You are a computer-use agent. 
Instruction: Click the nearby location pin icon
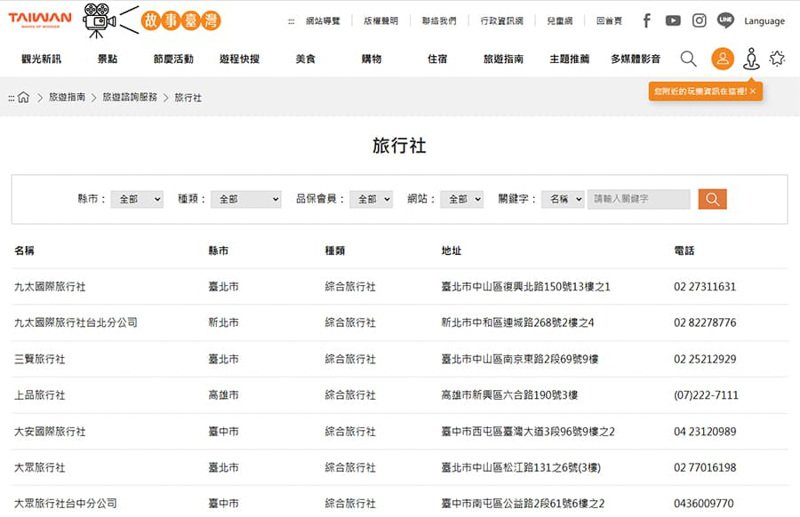751,59
